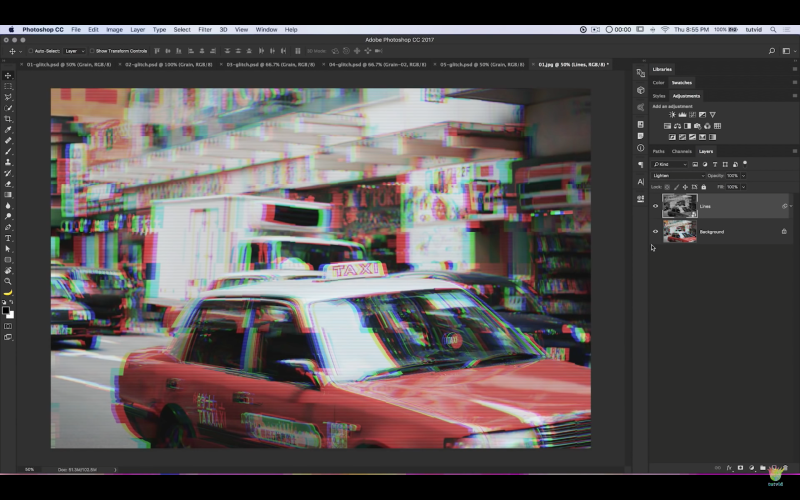Viewport: 800px width, 500px height.
Task: Select the Path Selection tool
Action: [8, 249]
